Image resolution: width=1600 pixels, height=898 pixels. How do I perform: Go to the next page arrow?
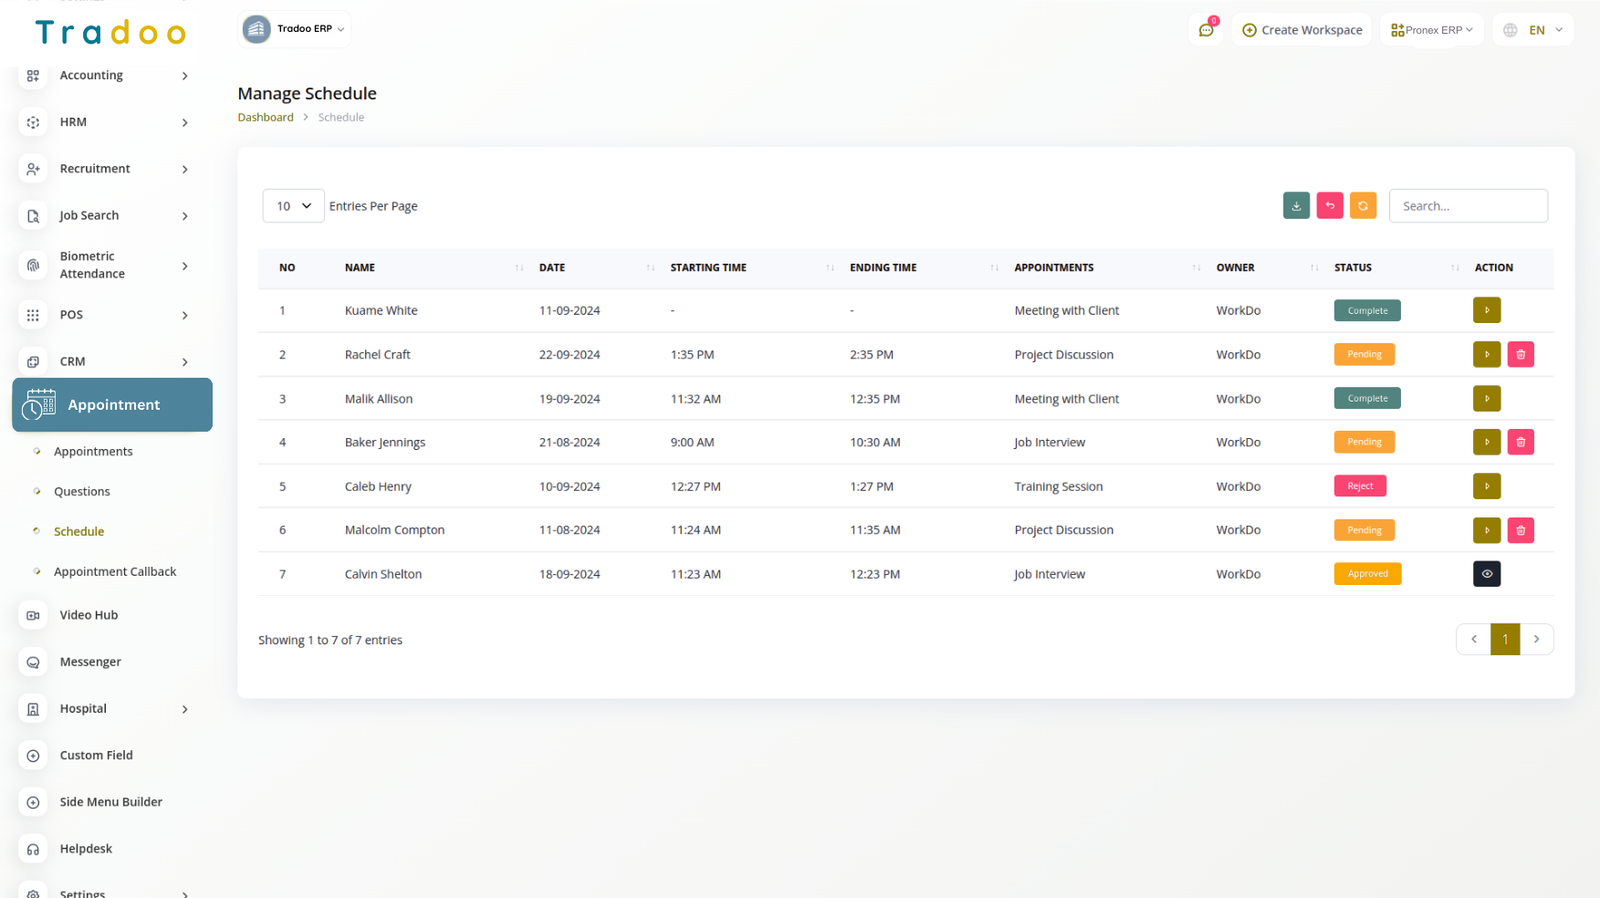(1536, 640)
